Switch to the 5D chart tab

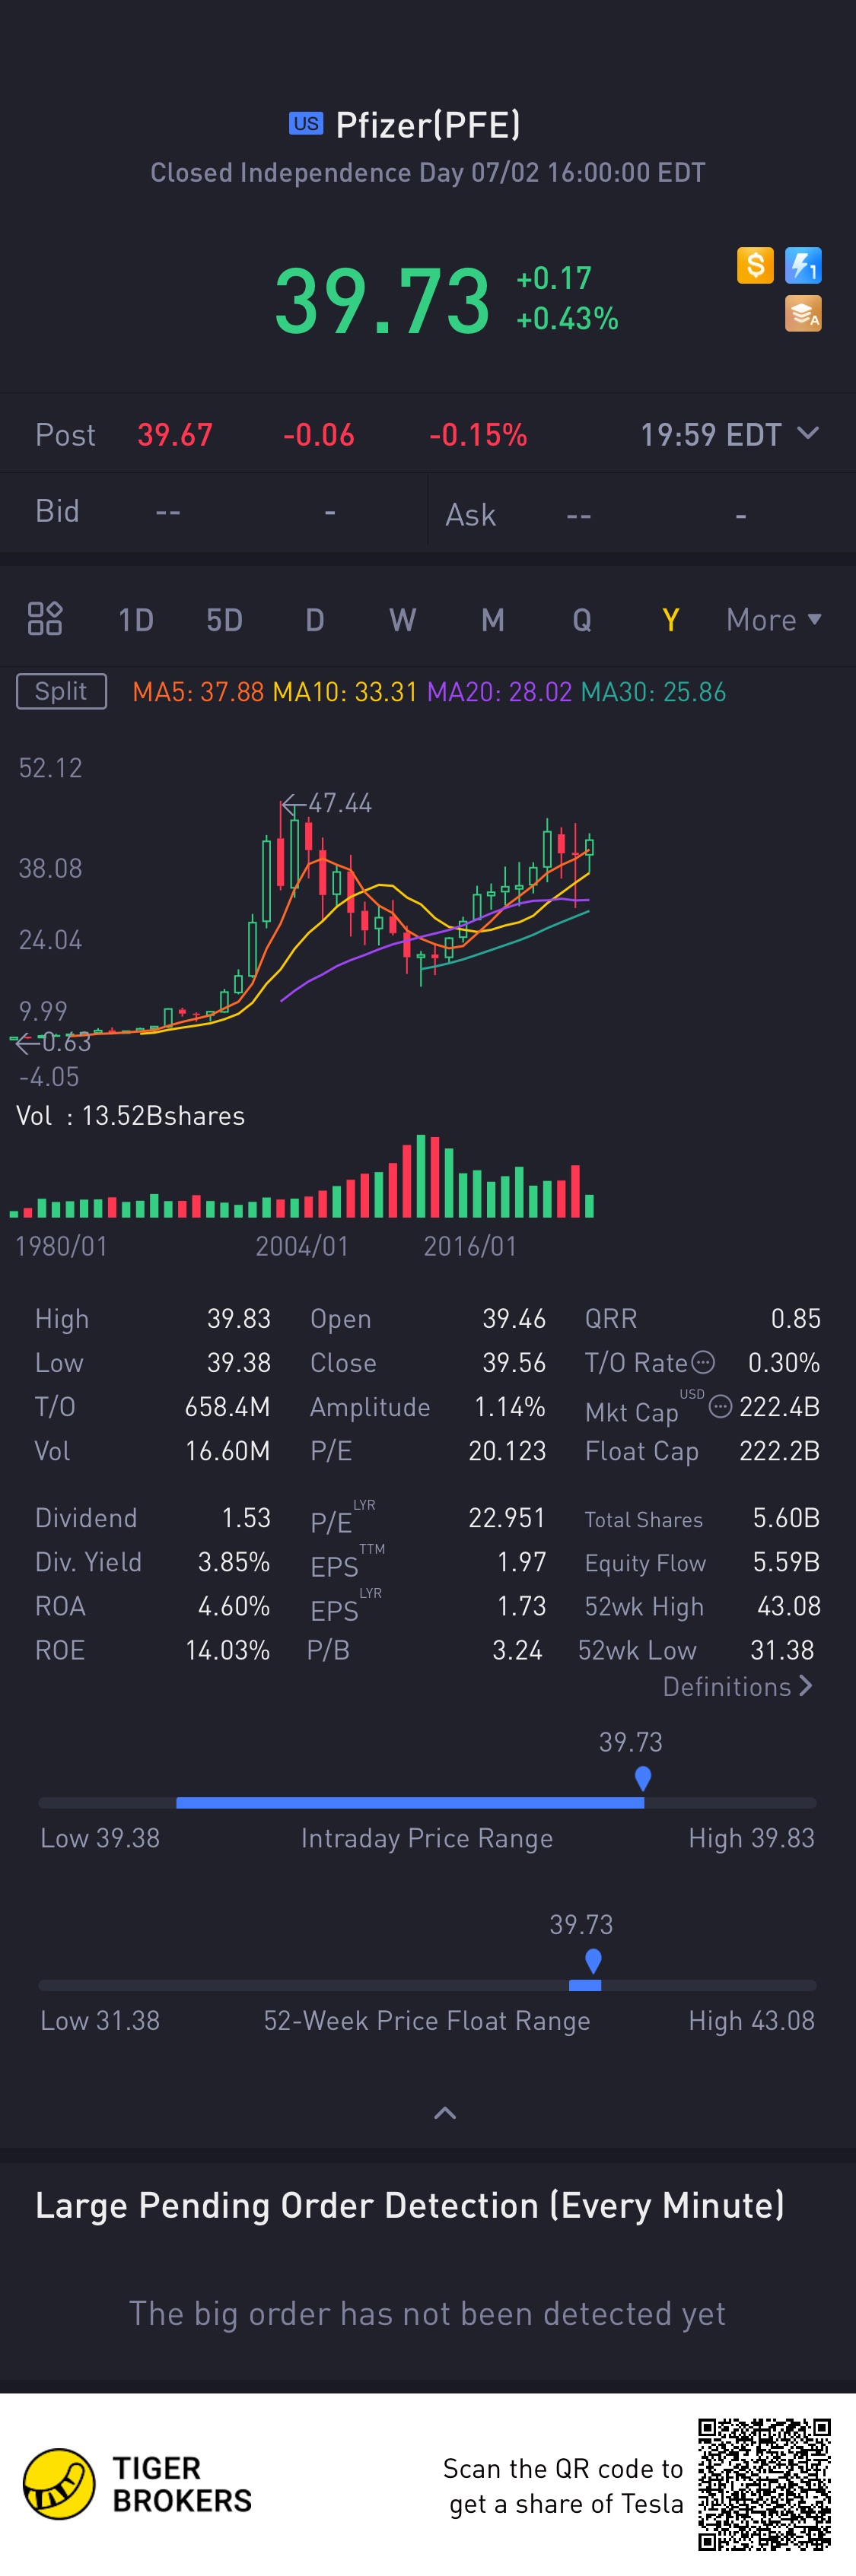coord(224,620)
